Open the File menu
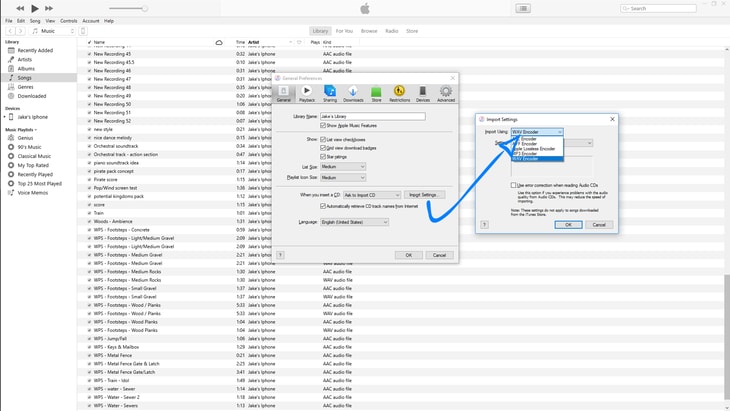 (9, 21)
